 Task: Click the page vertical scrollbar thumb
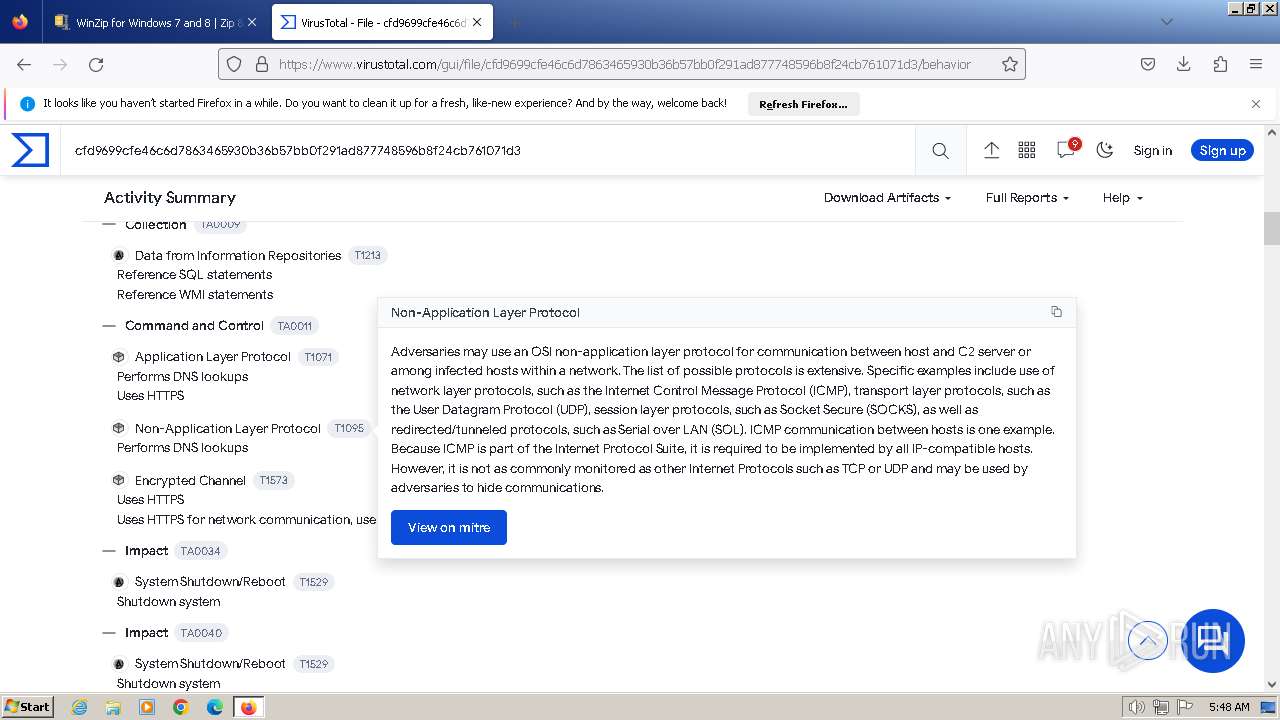(1272, 228)
